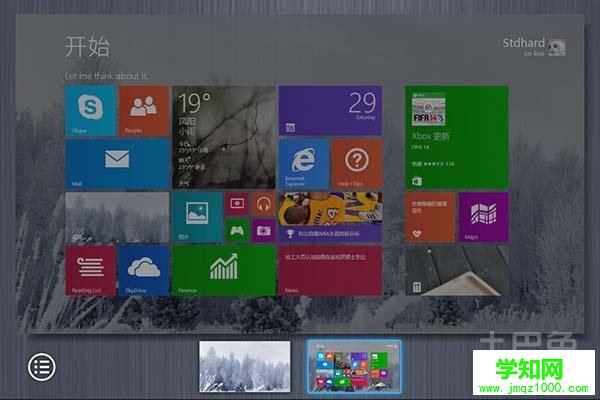This screenshot has width=600, height=400.
Task: Open the Calendar tile showing 29 Saturday
Action: tap(330, 111)
